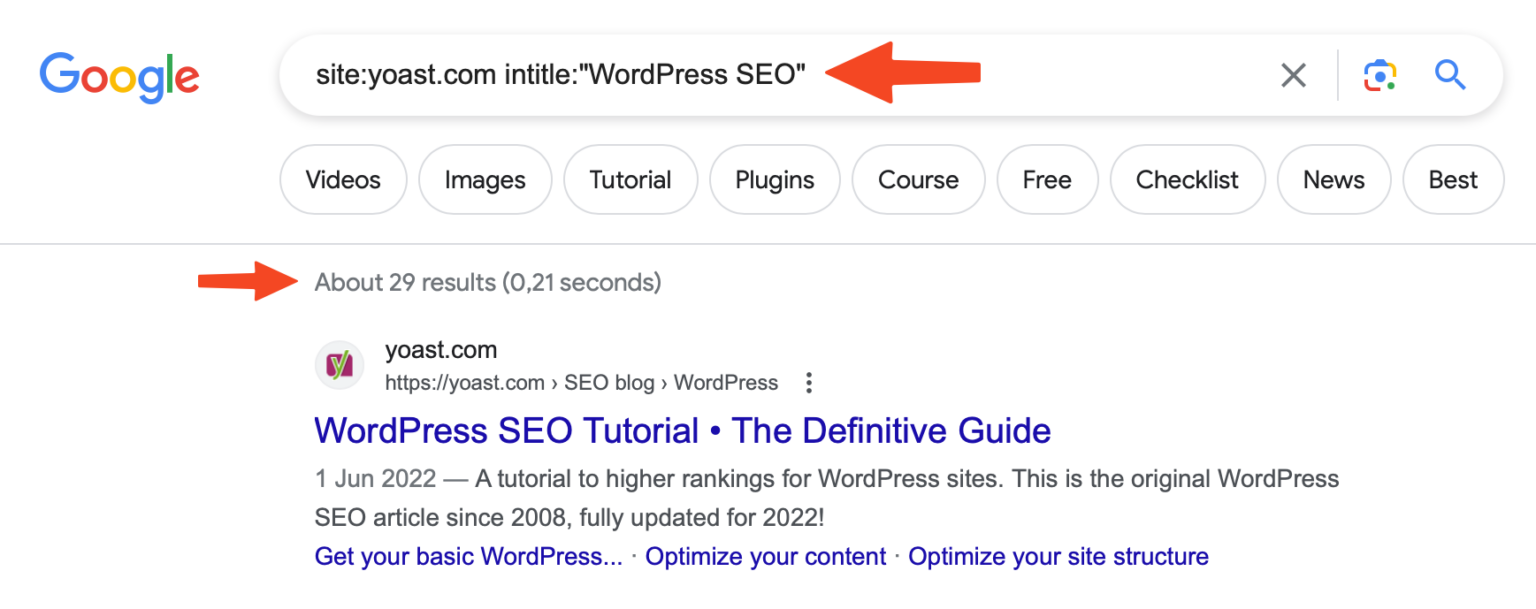Select the Best filter chip
1536x609 pixels.
tap(1453, 180)
